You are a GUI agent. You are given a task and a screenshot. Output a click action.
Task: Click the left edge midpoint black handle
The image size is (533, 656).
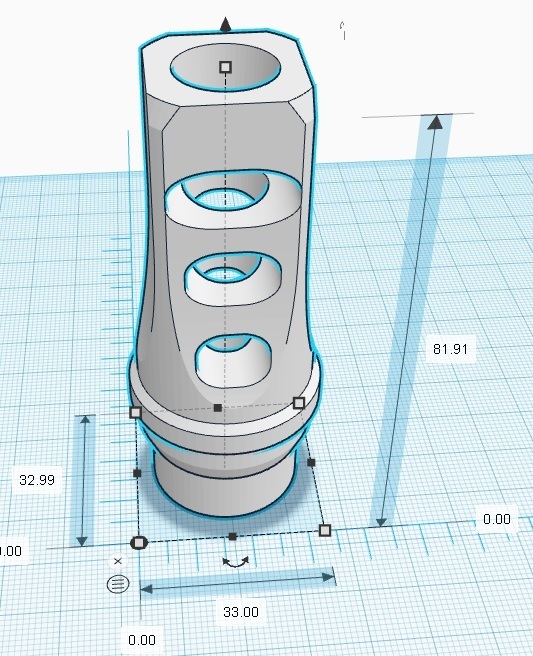(x=137, y=473)
